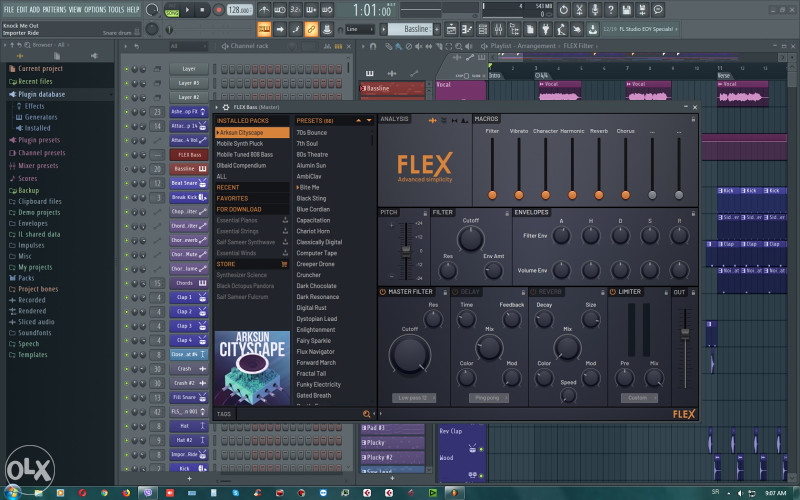Viewport: 800px width, 500px height.
Task: Toggle the LIMITER power button
Action: [613, 292]
